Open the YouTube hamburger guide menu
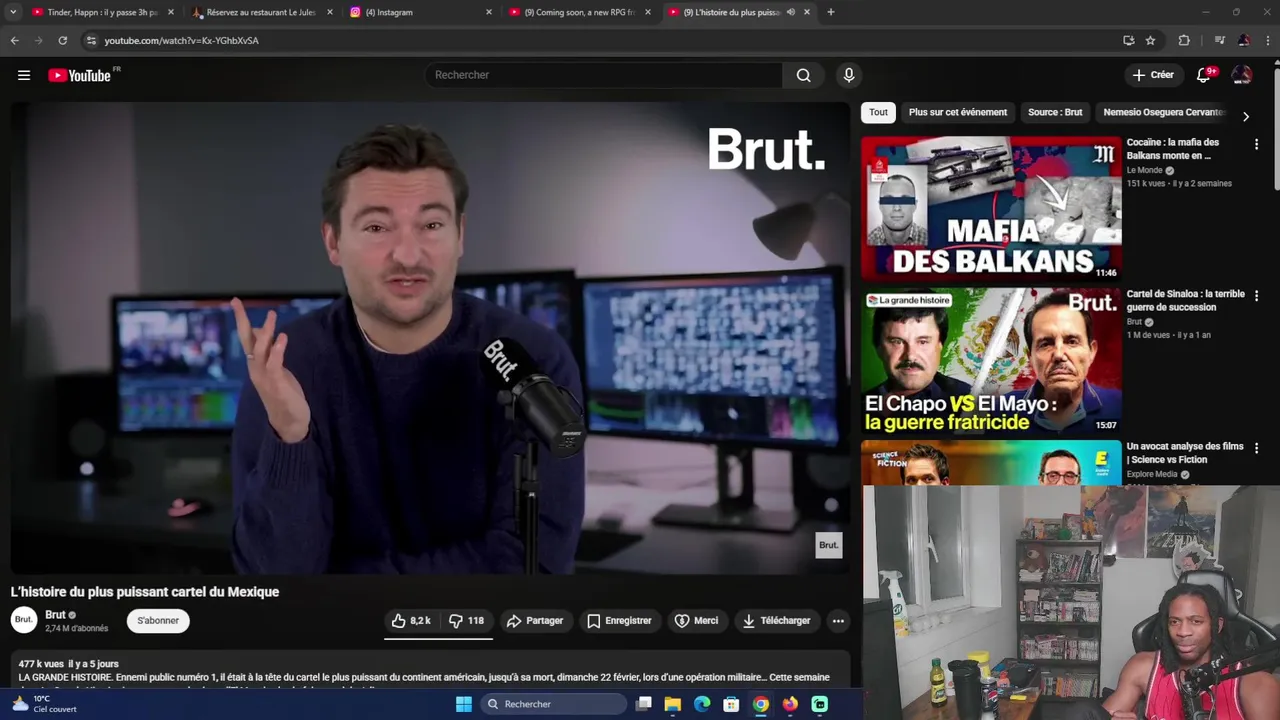This screenshot has width=1280, height=720. [x=24, y=75]
